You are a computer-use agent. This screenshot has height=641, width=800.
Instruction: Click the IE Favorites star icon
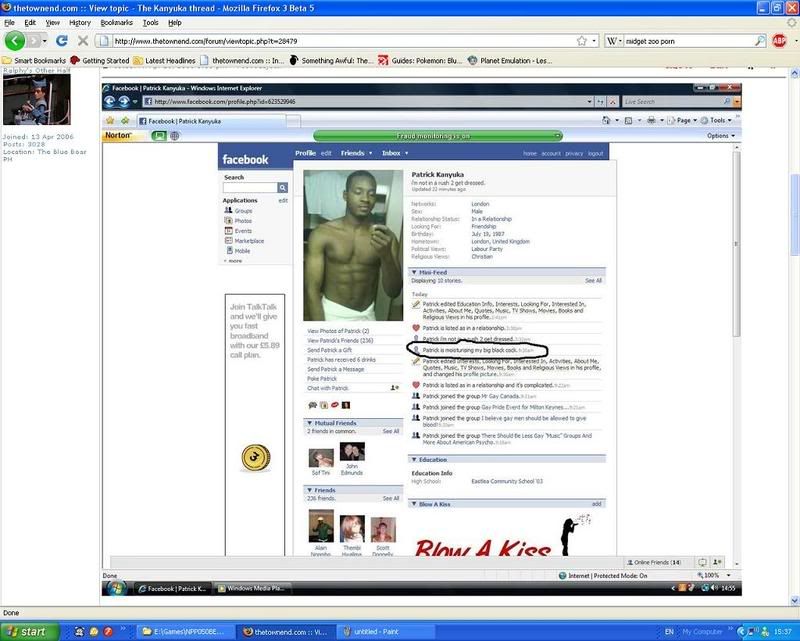click(110, 121)
